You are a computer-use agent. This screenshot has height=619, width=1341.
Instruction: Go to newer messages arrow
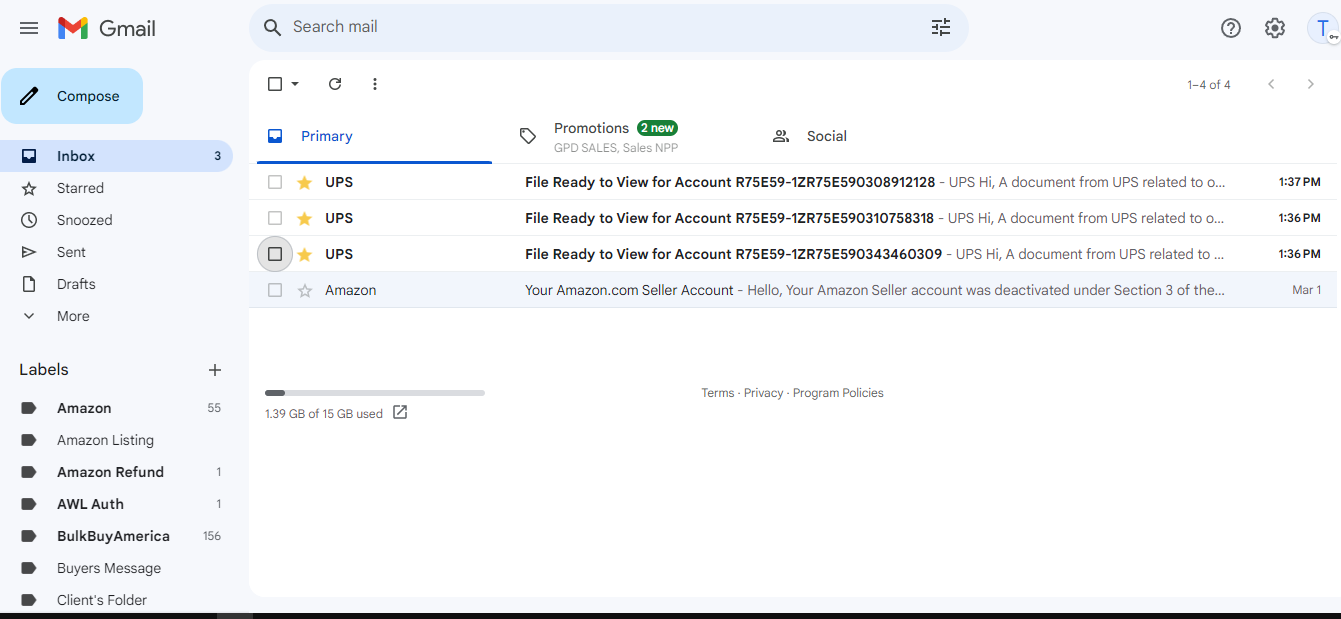point(1271,84)
